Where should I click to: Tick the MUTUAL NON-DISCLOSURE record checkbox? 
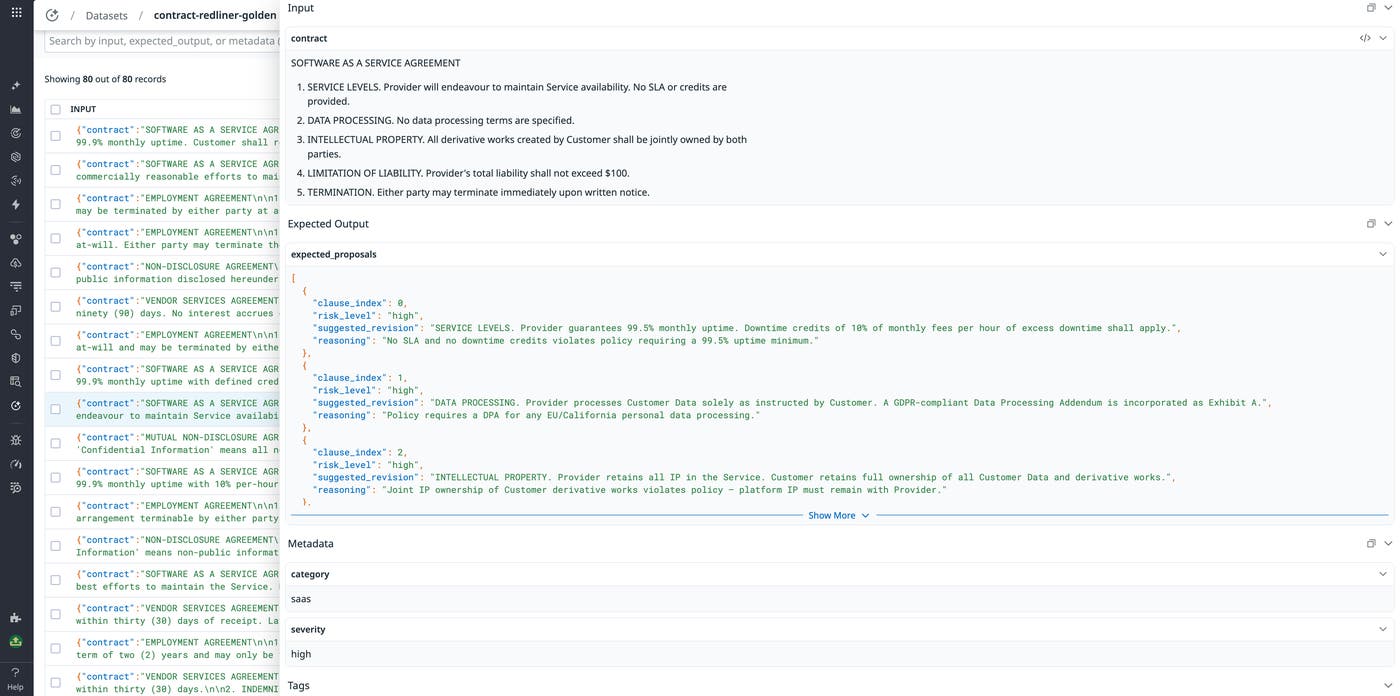tap(55, 444)
